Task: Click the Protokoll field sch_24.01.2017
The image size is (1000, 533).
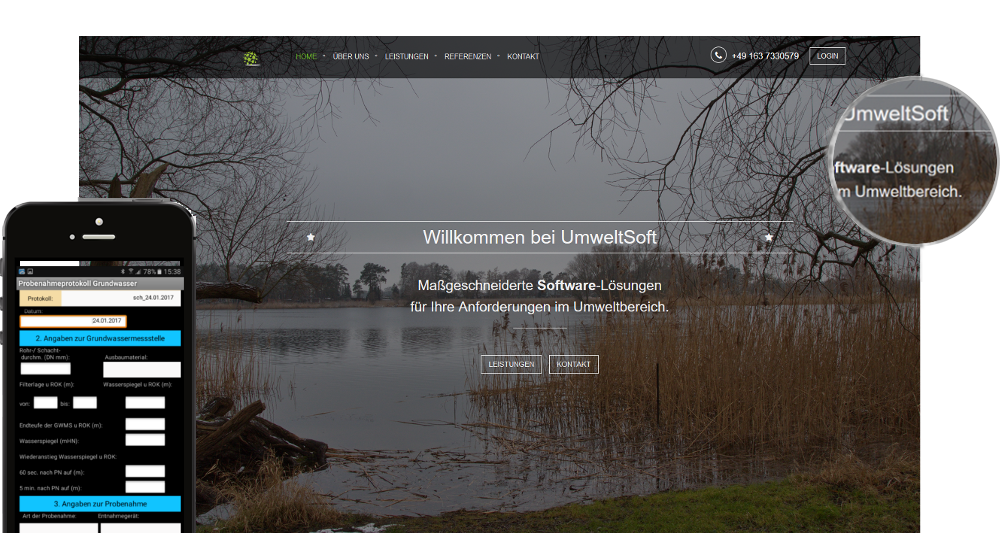Action: [121, 298]
